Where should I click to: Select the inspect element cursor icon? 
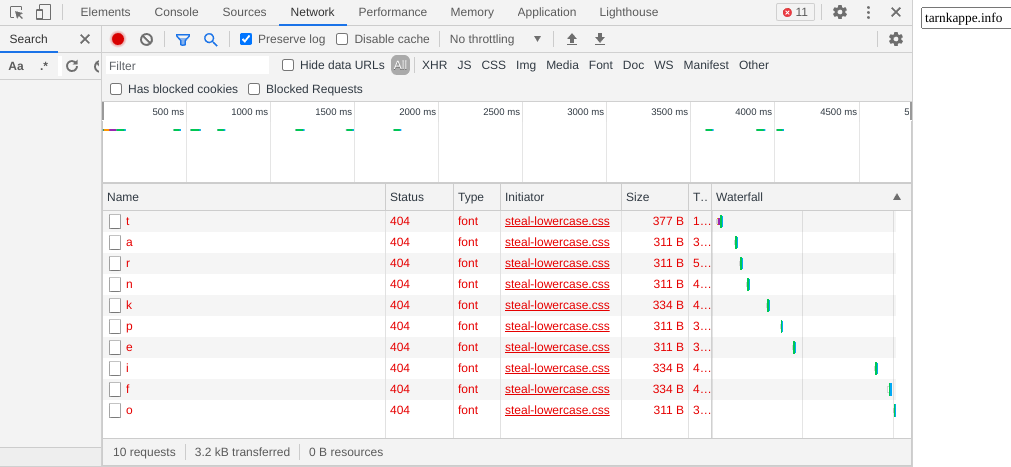point(17,12)
